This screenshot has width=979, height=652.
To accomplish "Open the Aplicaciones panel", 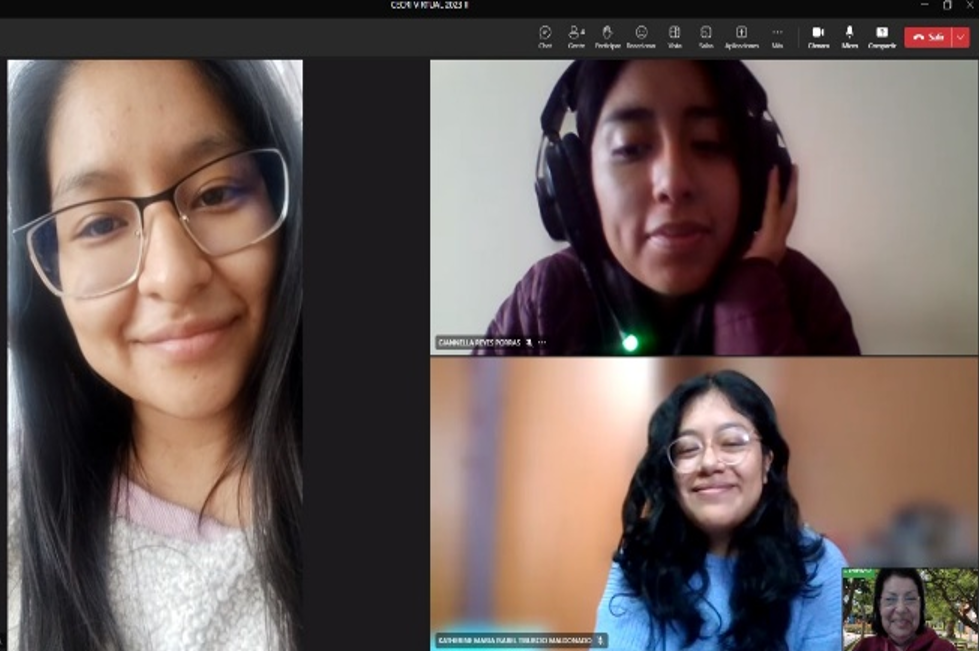I will [741, 37].
